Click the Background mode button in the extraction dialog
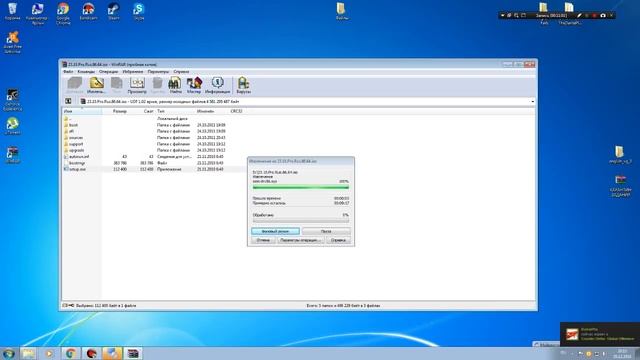 click(x=276, y=231)
